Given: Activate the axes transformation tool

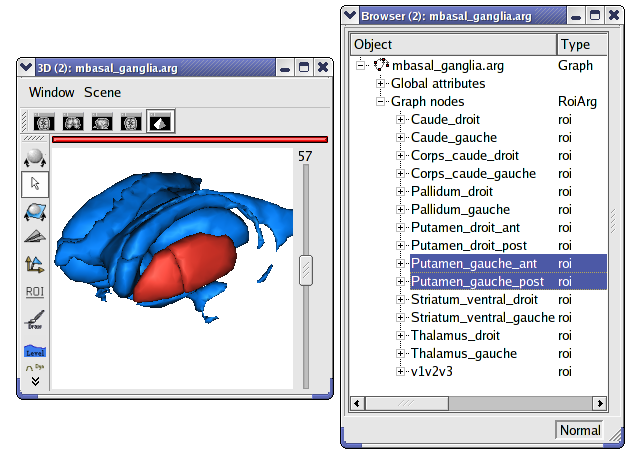Looking at the screenshot, I should 34,264.
